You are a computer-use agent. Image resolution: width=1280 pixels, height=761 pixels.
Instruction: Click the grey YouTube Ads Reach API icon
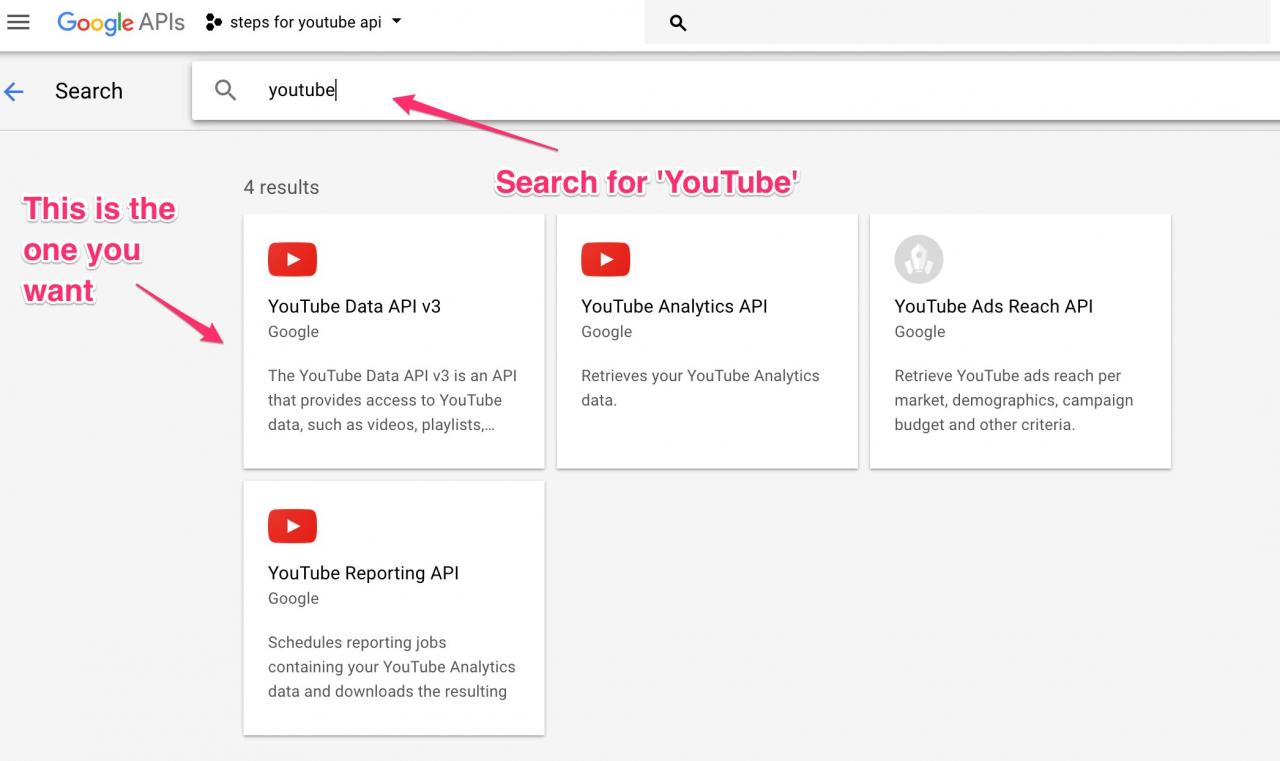click(x=918, y=260)
